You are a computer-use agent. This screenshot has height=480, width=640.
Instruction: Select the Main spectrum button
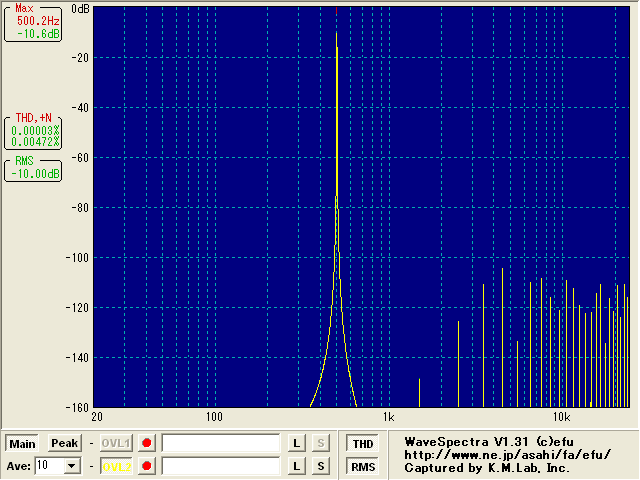pyautogui.click(x=22, y=444)
